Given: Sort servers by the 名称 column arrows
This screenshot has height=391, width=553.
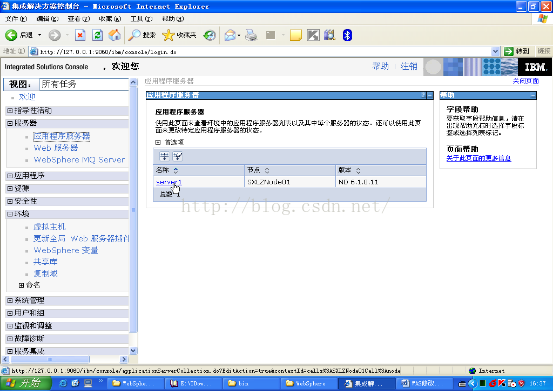Looking at the screenshot, I should [x=176, y=171].
